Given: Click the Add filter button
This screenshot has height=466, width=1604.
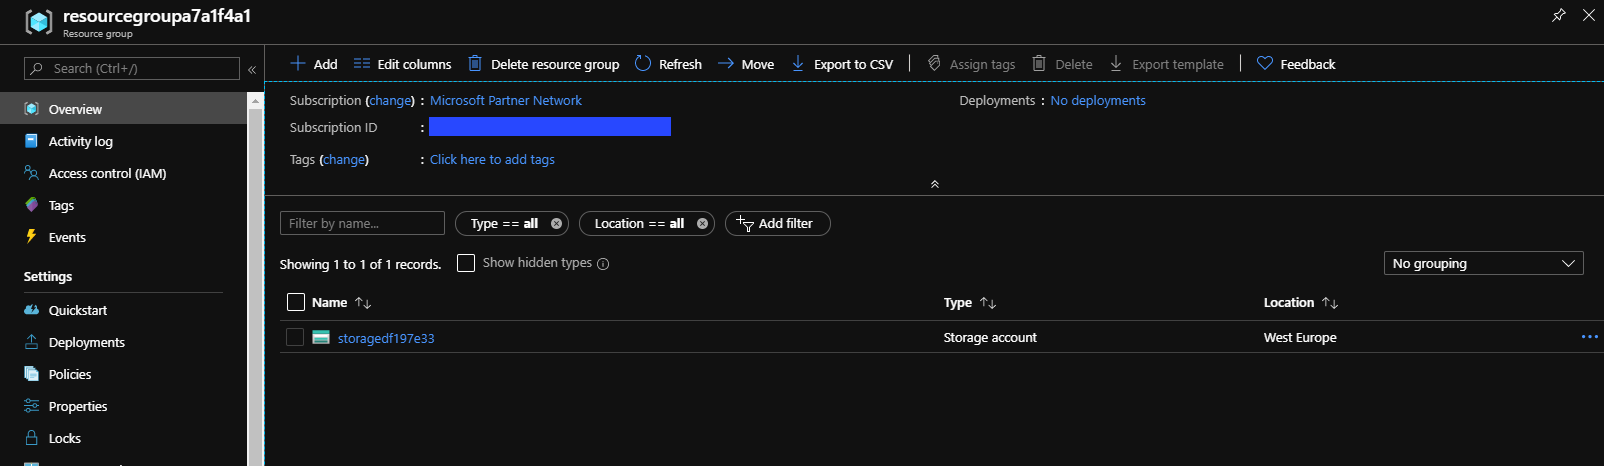Looking at the screenshot, I should tap(777, 224).
